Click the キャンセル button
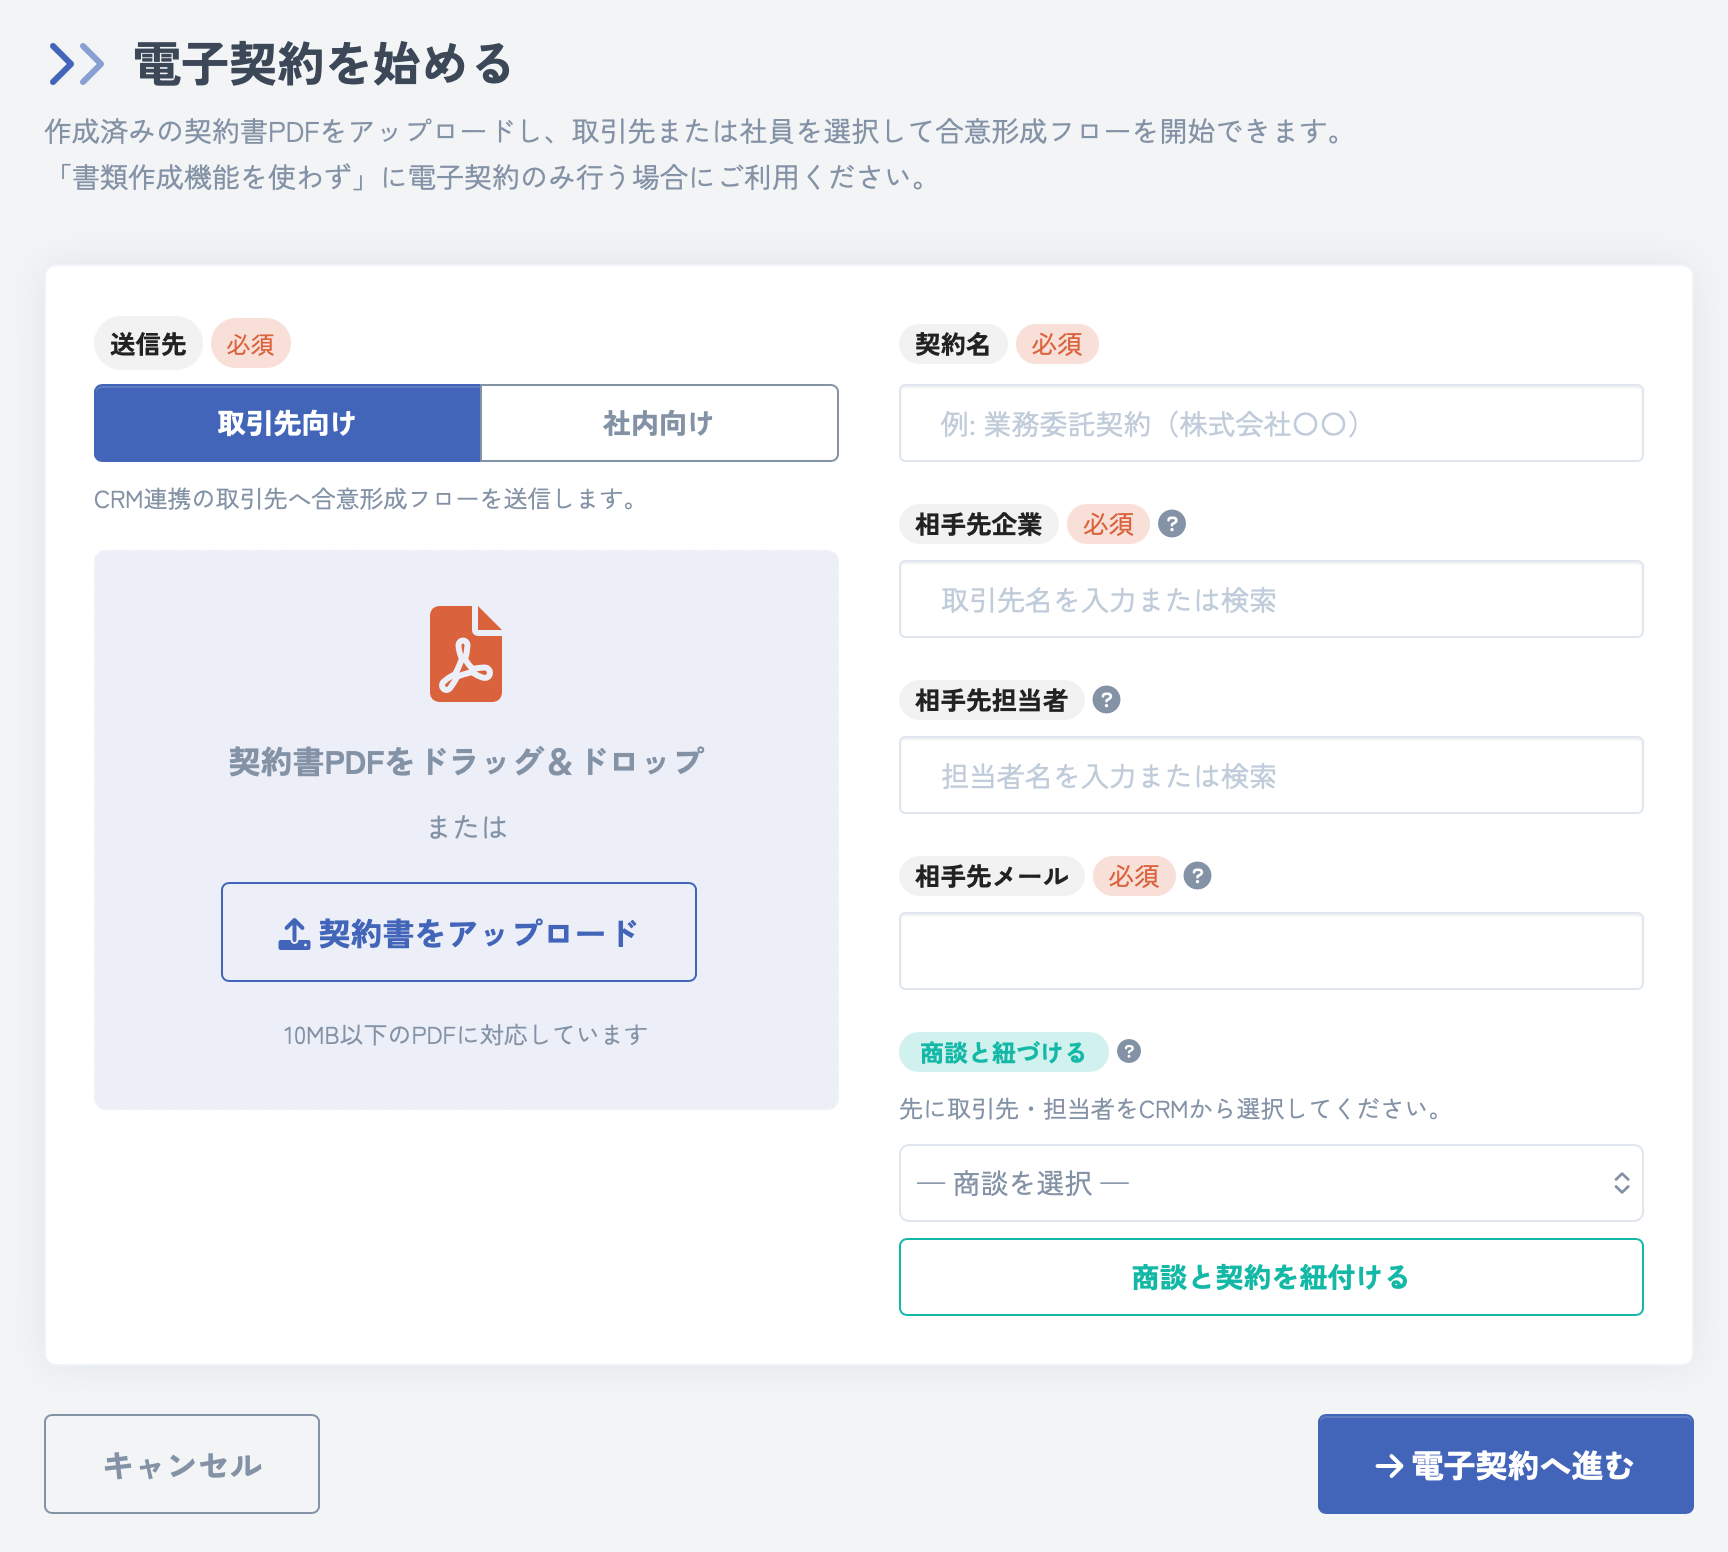Viewport: 1728px width, 1552px height. click(182, 1464)
